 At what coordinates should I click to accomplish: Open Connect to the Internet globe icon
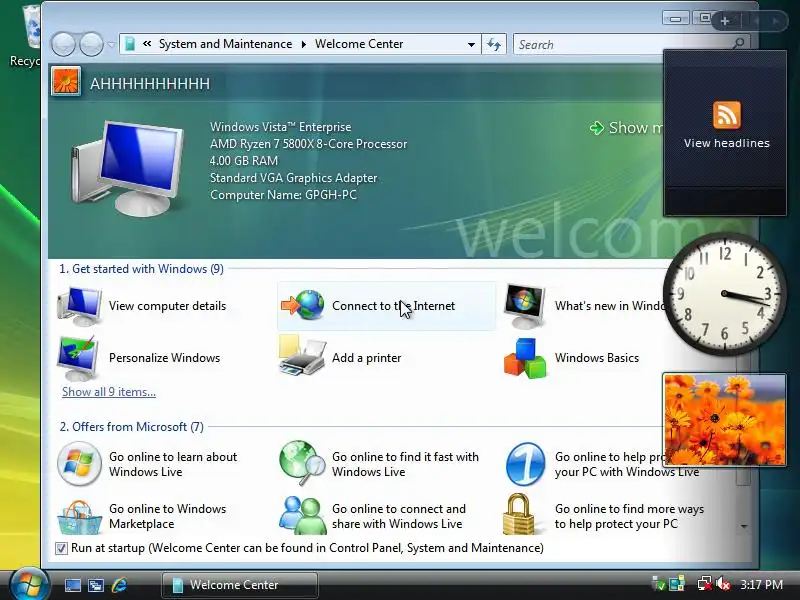(x=303, y=305)
